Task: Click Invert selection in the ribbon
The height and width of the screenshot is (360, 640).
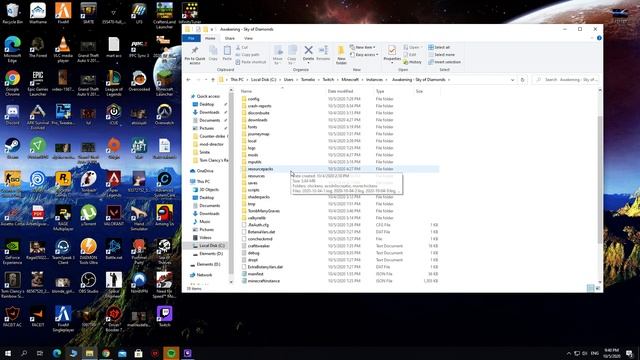Action: click(x=444, y=62)
